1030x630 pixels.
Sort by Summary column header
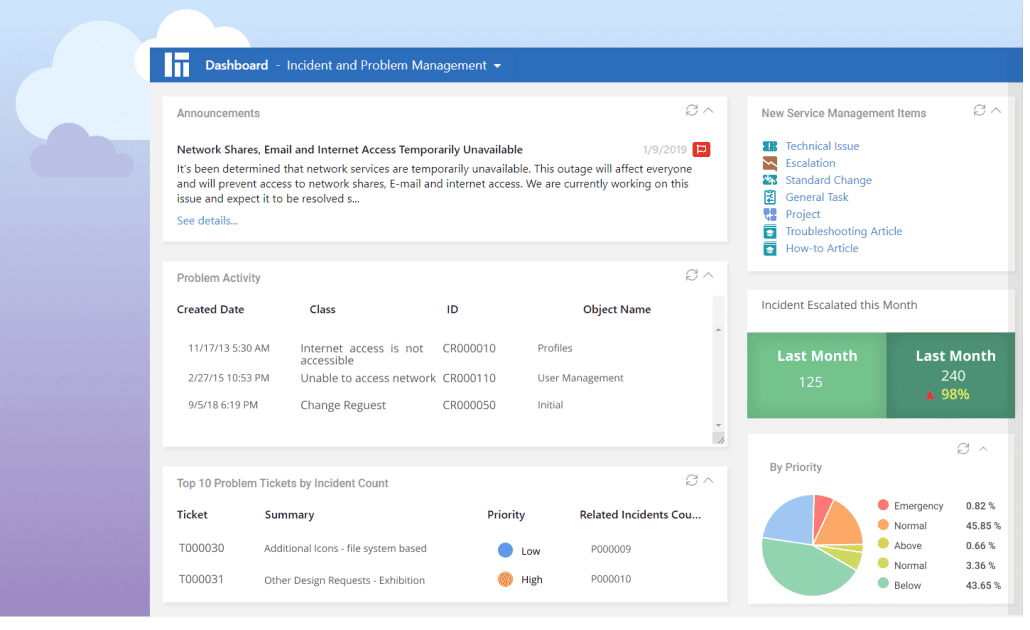(289, 515)
